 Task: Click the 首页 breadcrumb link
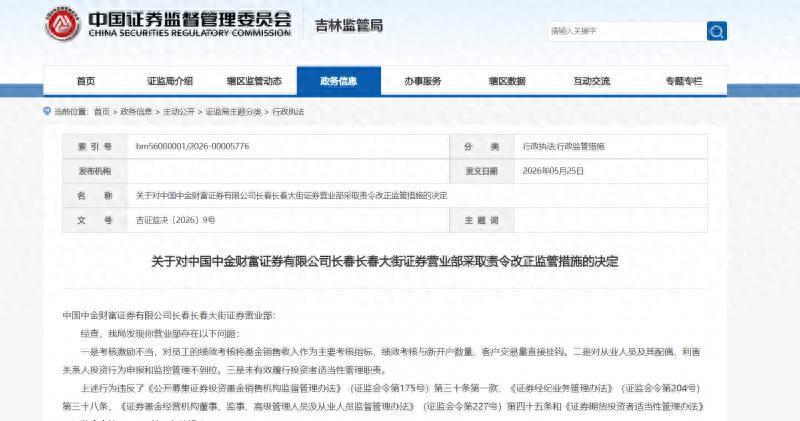click(x=102, y=111)
